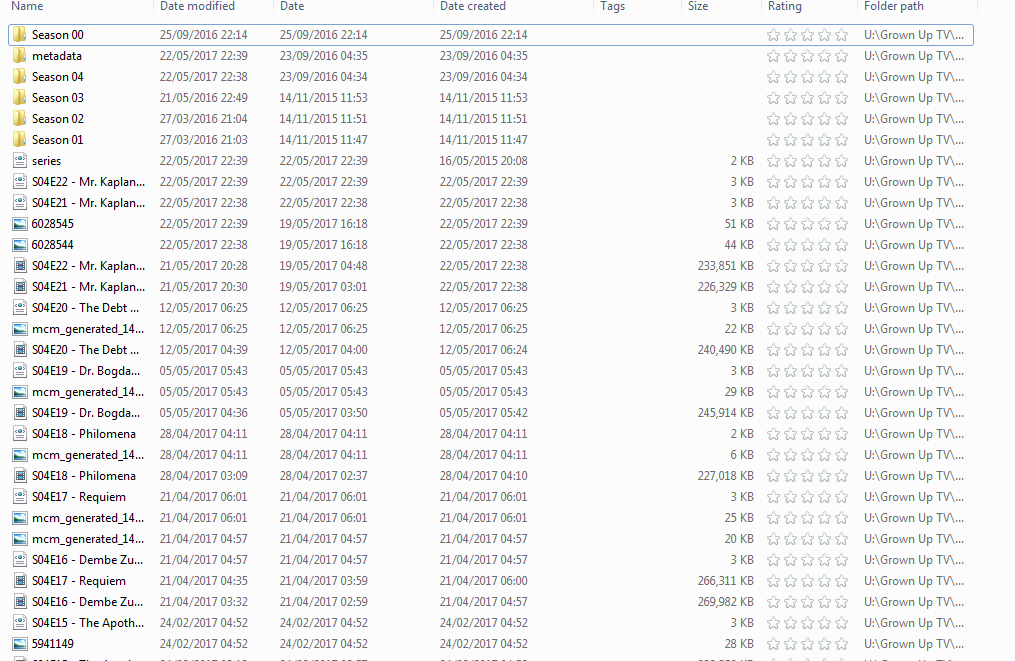Click image file icon for 6028544
The width and height of the screenshot is (1015, 661).
point(20,245)
